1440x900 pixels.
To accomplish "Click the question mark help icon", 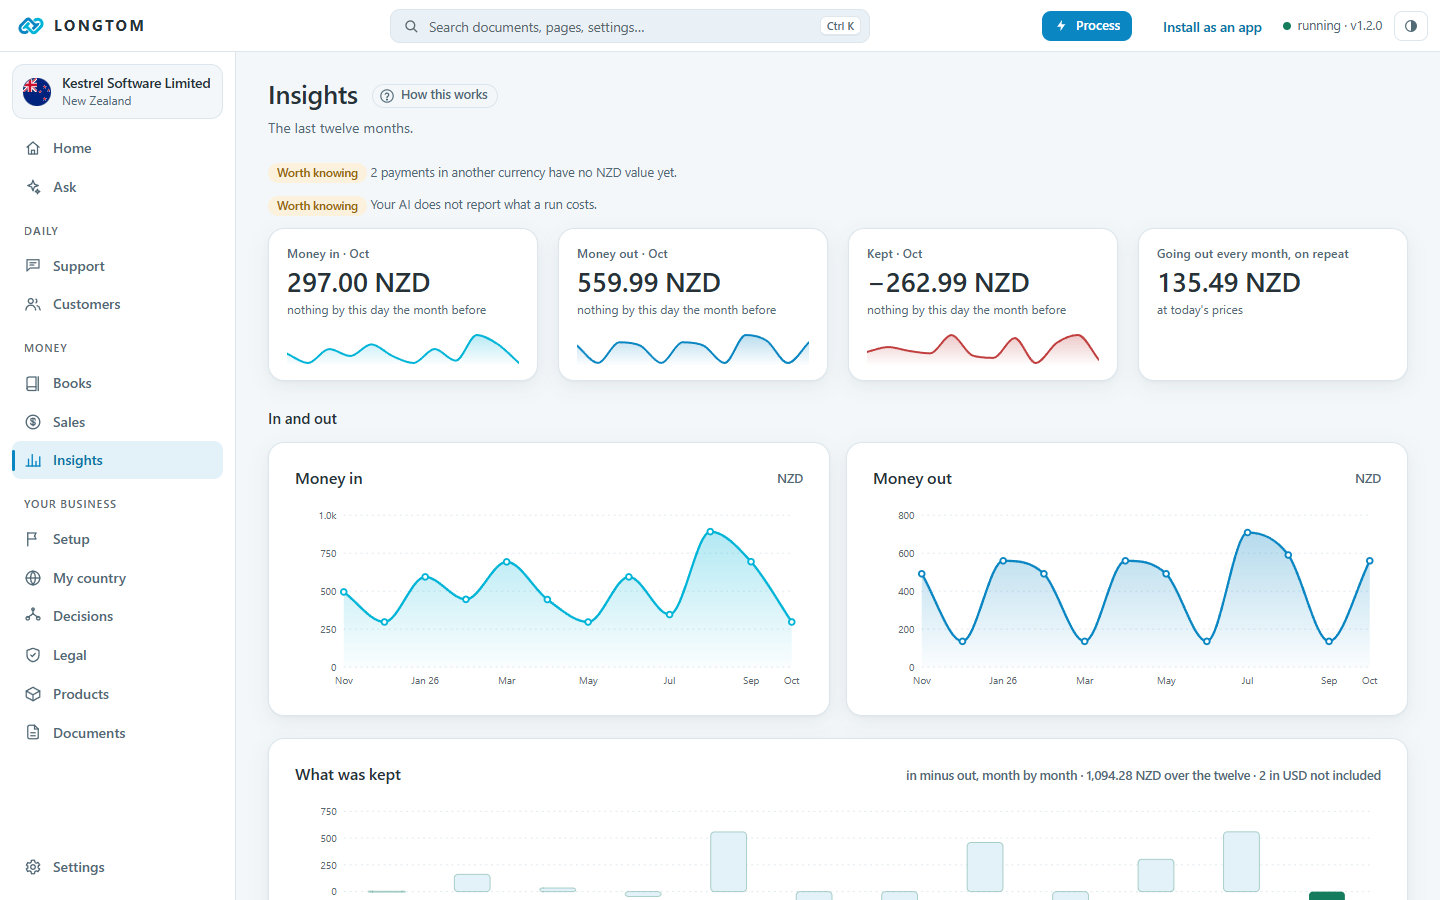I will point(387,96).
